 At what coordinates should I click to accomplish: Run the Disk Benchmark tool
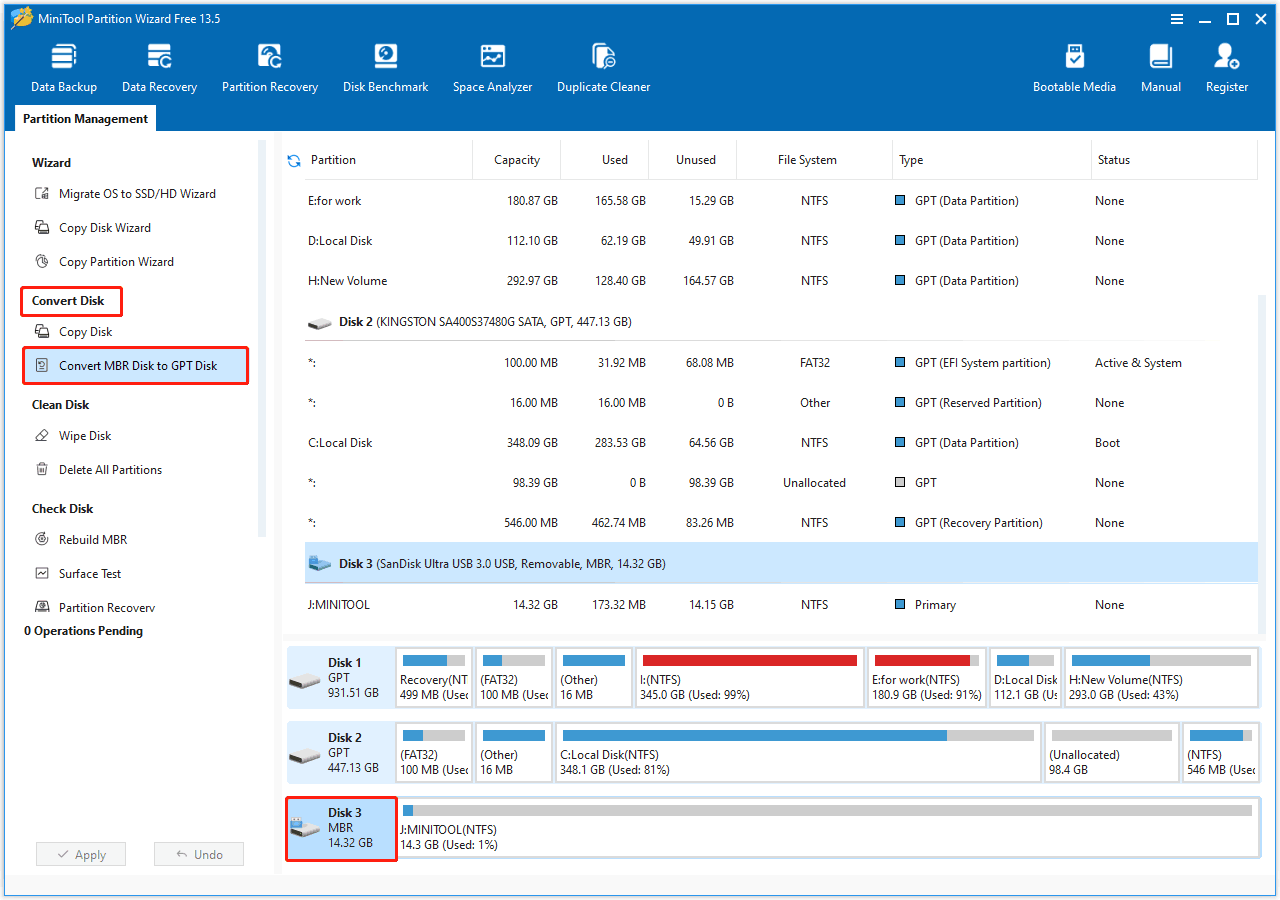385,66
